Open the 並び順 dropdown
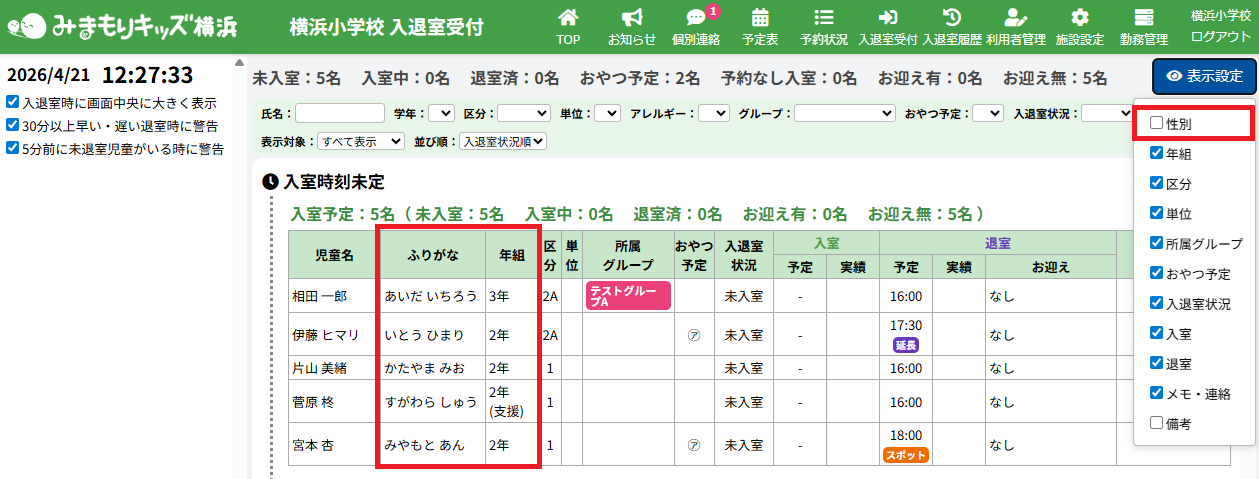1259x479 pixels. (x=503, y=142)
